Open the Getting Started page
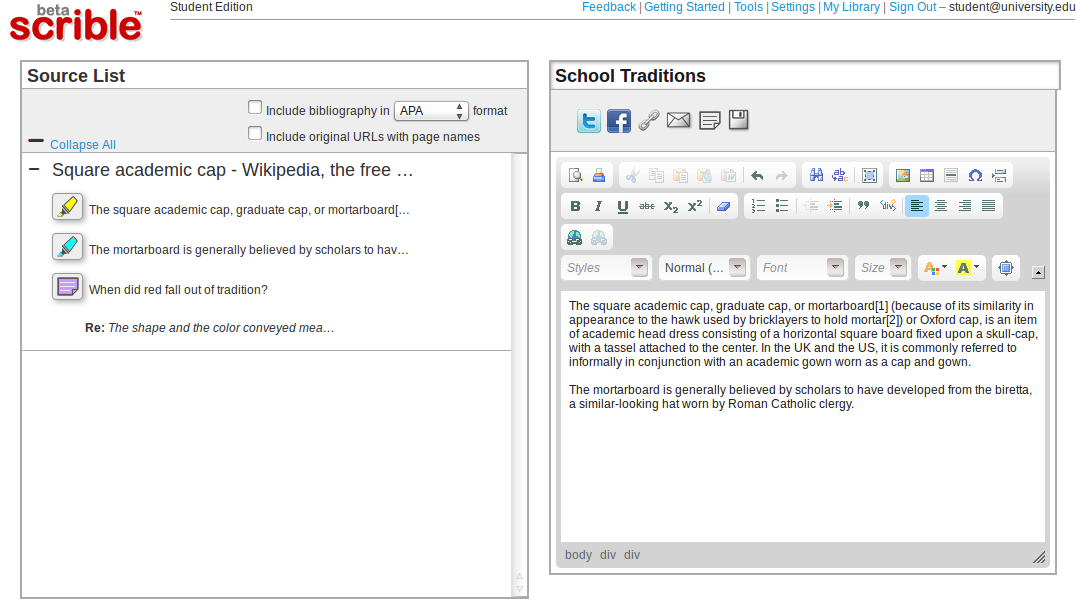Image resolution: width=1077 pixels, height=605 pixels. (684, 7)
